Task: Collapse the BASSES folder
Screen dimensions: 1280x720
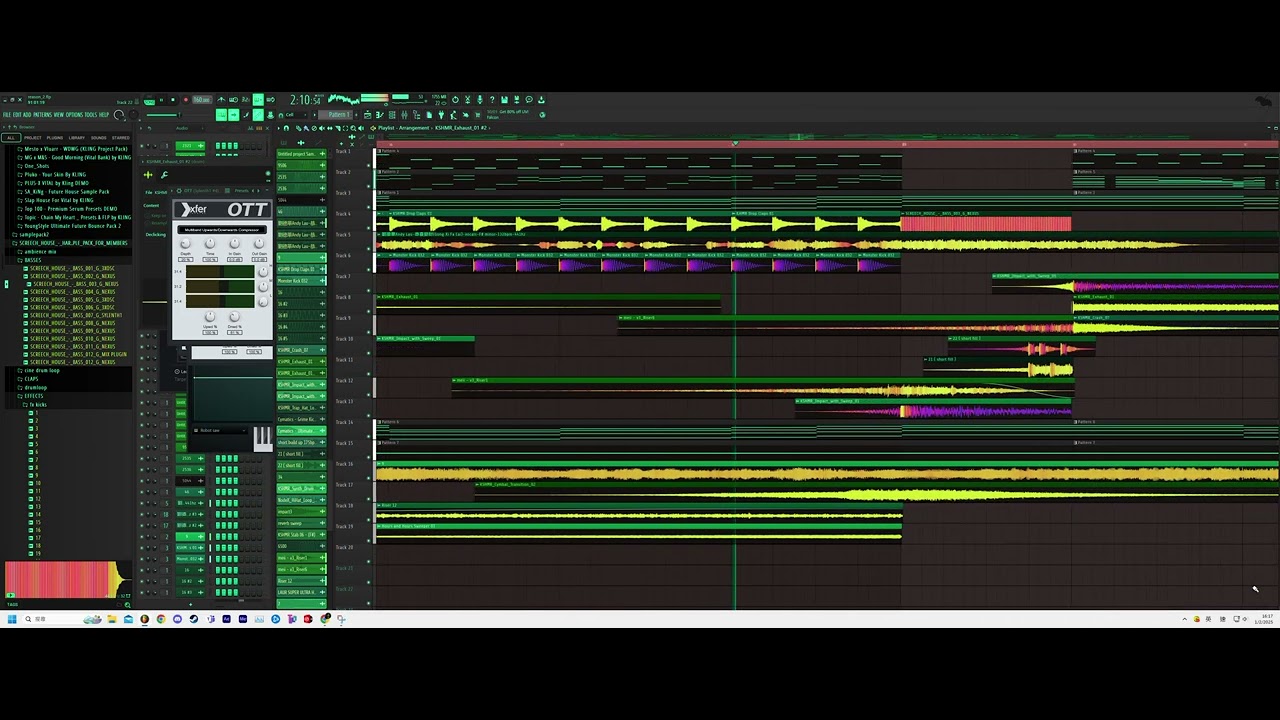Action: (31, 260)
